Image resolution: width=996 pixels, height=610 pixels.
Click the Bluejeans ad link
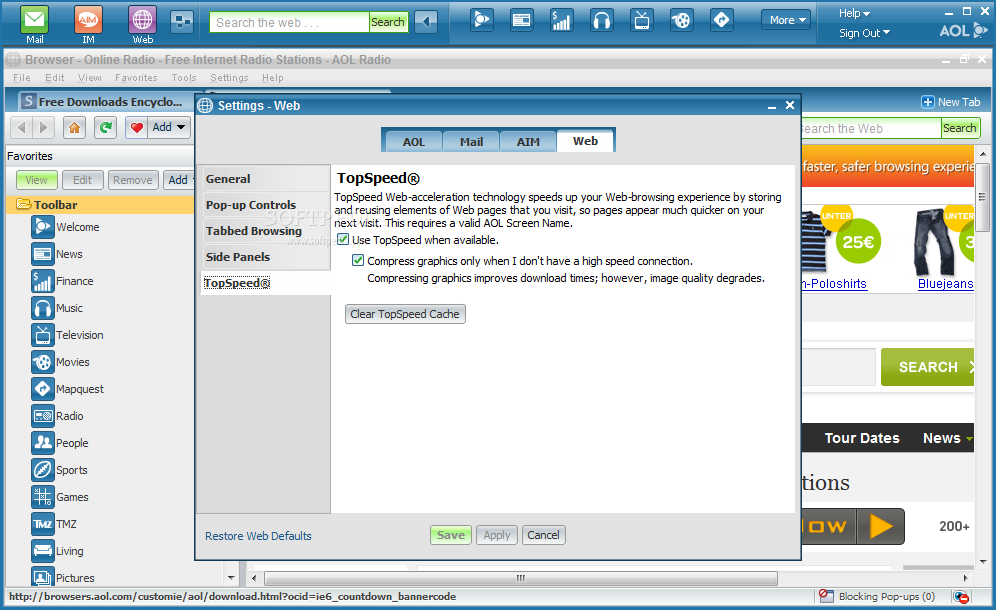(x=945, y=284)
